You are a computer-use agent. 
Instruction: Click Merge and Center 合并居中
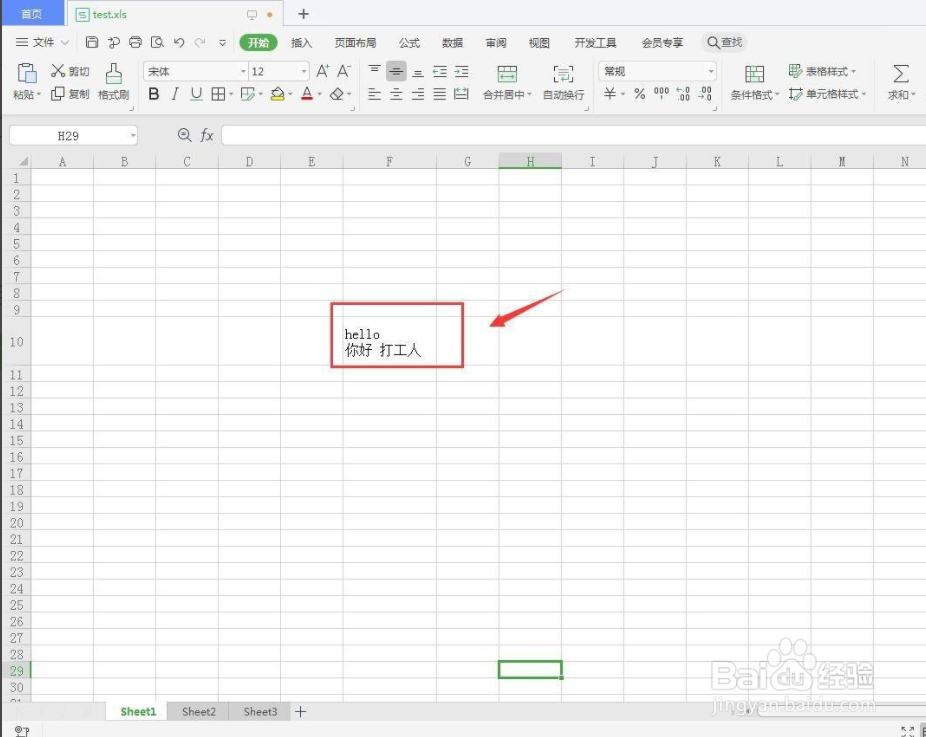[507, 81]
